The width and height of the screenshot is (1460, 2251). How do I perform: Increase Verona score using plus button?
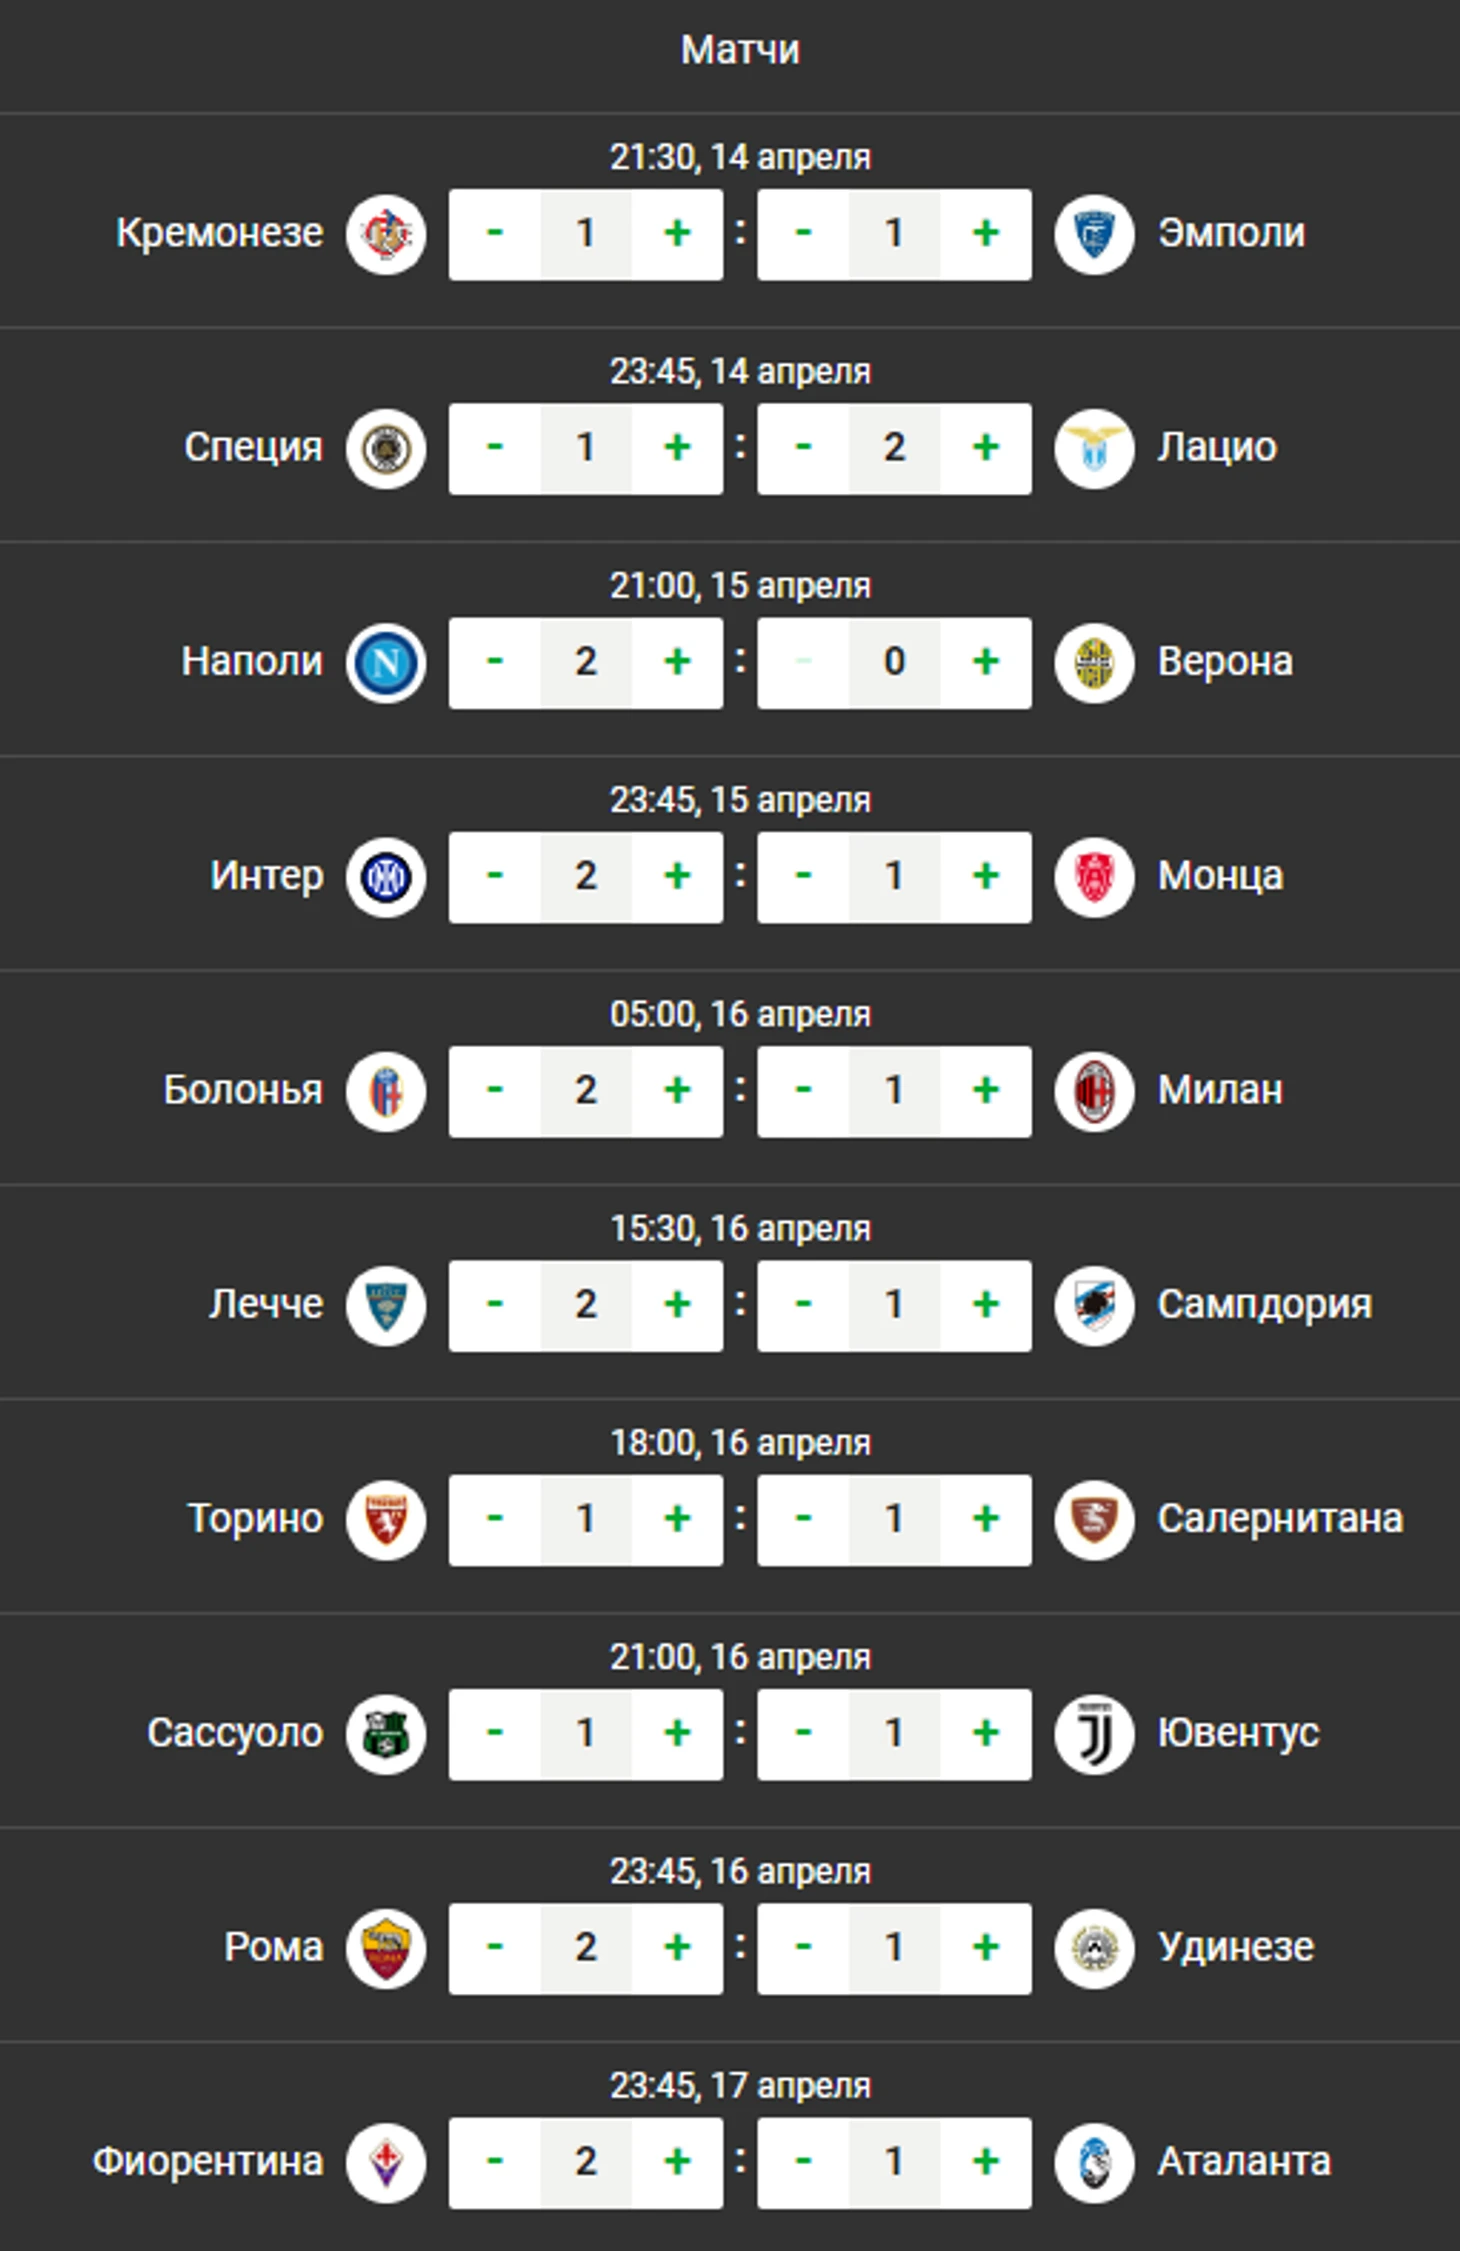tap(986, 663)
